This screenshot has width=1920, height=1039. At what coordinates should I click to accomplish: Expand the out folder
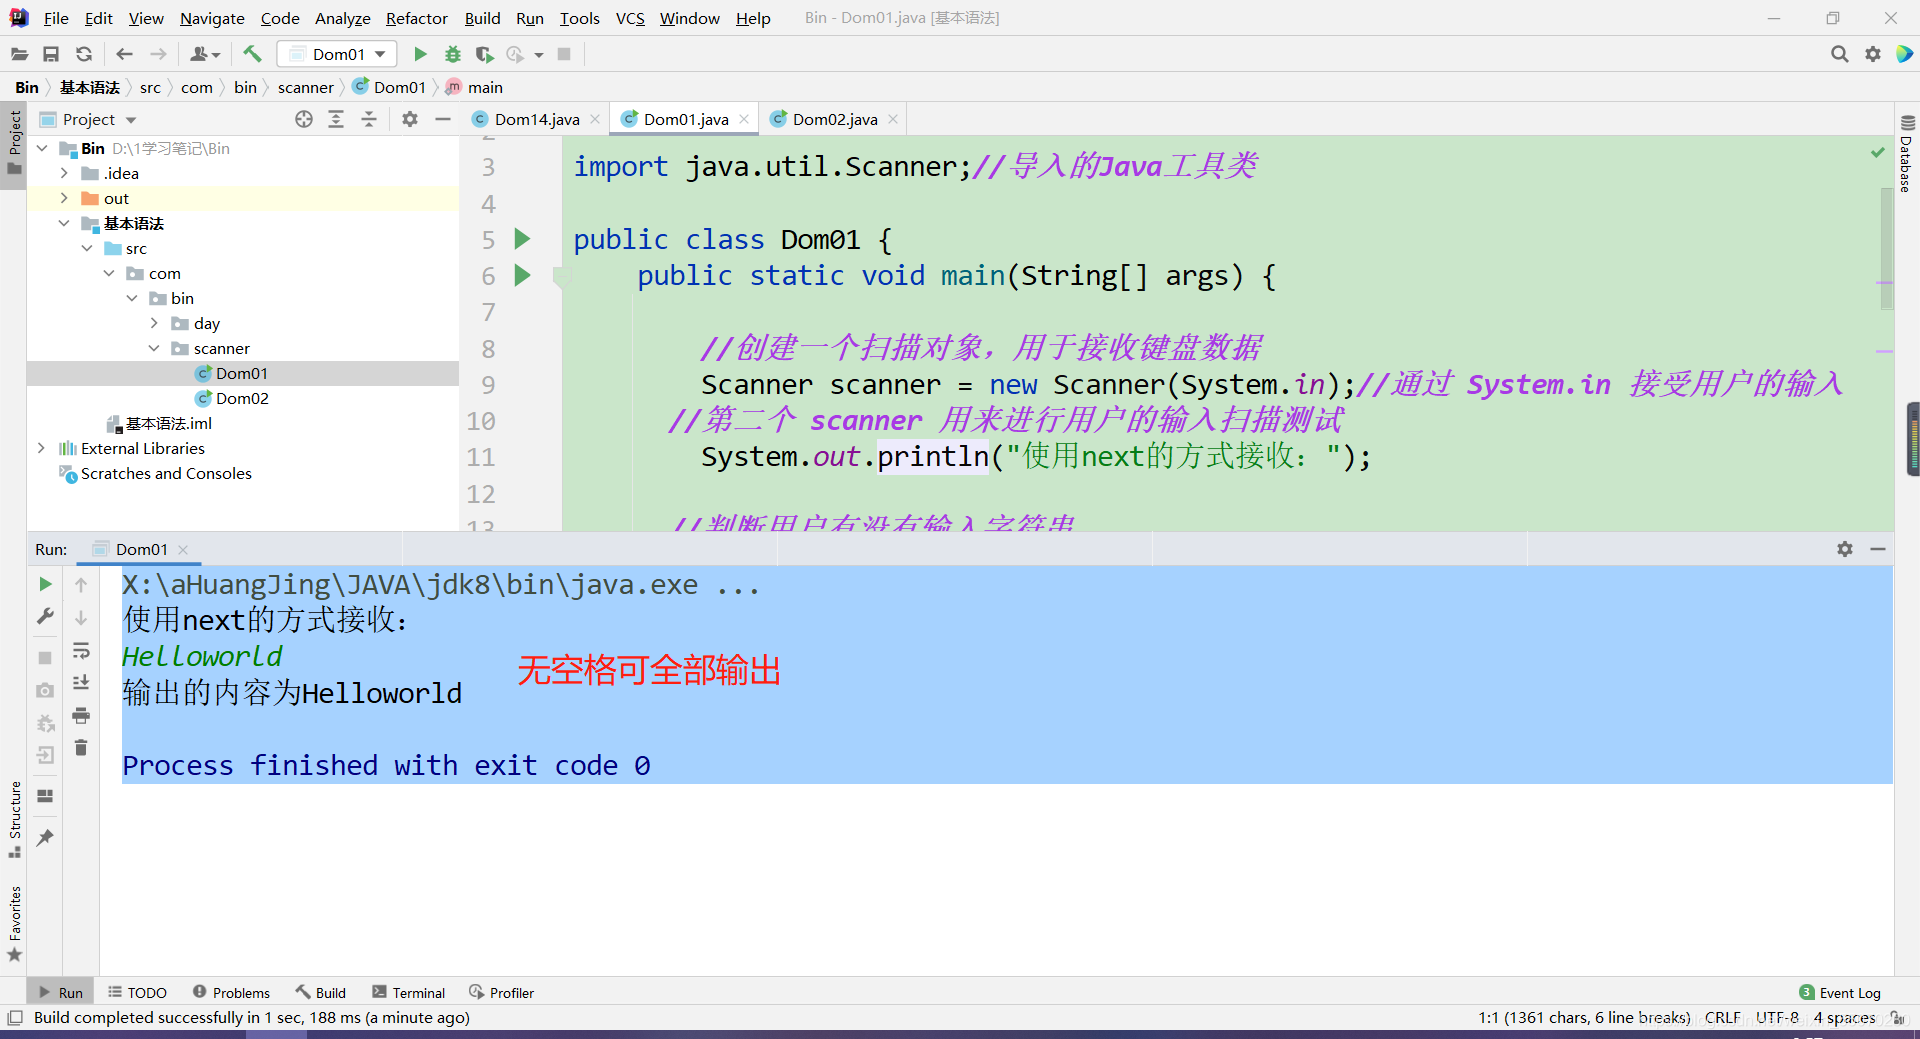(x=64, y=198)
